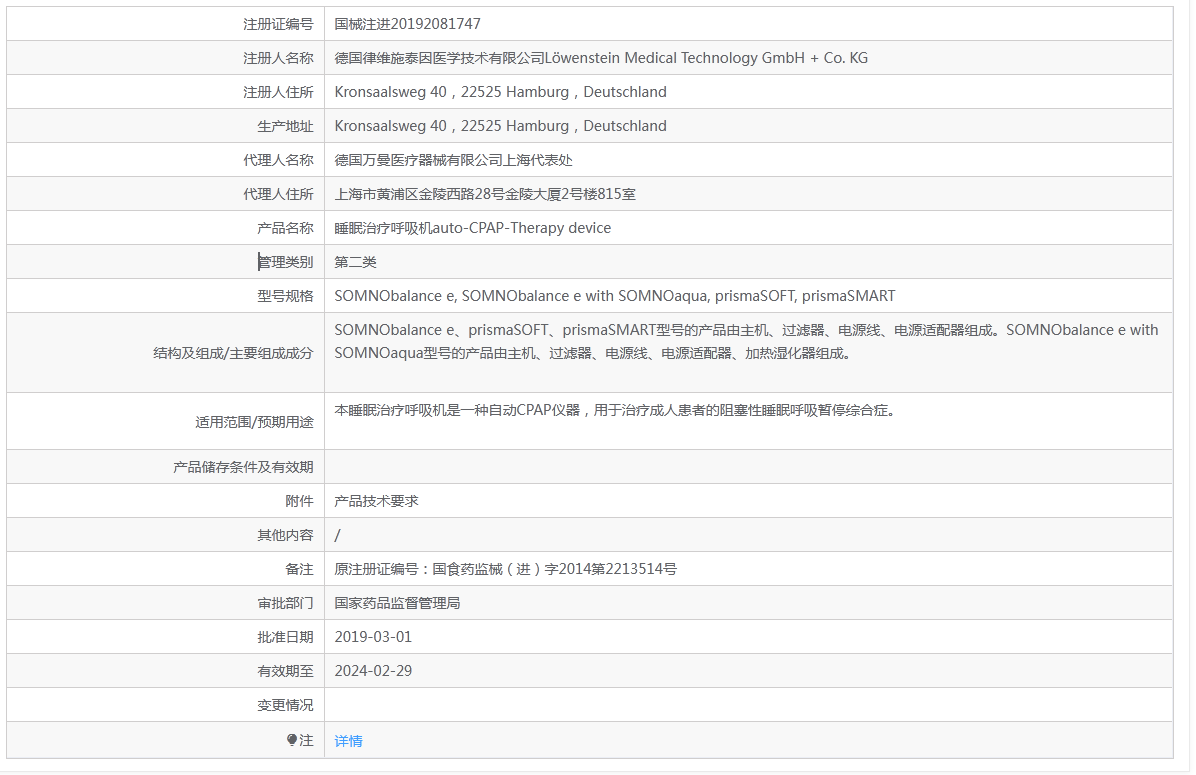The height and width of the screenshot is (775, 1196).
Task: Select the model specification SOMNObalance e value
Action: [615, 296]
